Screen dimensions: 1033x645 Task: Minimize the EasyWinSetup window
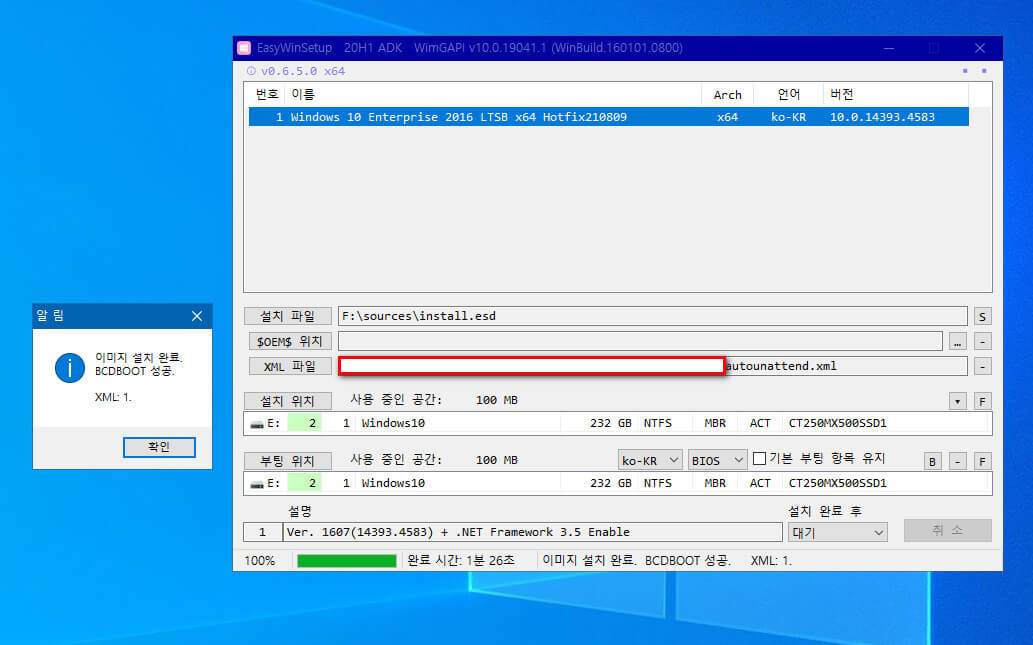889,48
